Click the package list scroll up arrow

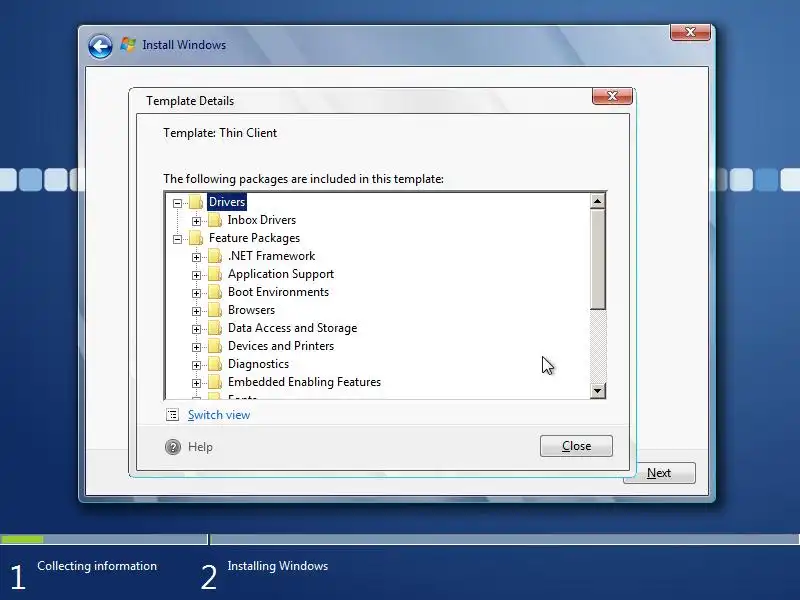click(597, 201)
